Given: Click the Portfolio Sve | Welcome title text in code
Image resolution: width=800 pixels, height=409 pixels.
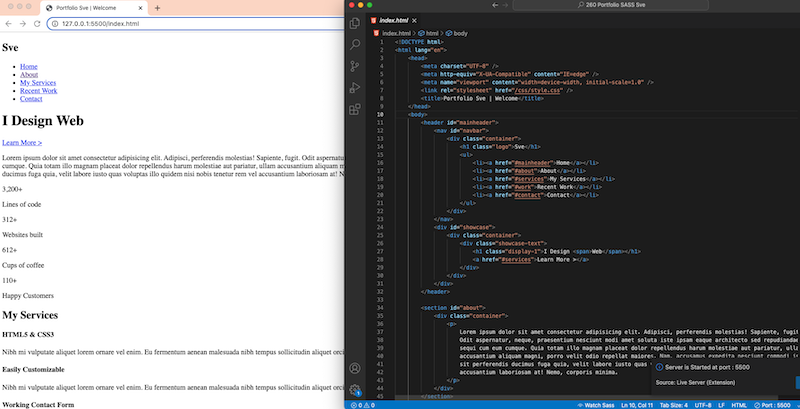Looking at the screenshot, I should pyautogui.click(x=481, y=98).
